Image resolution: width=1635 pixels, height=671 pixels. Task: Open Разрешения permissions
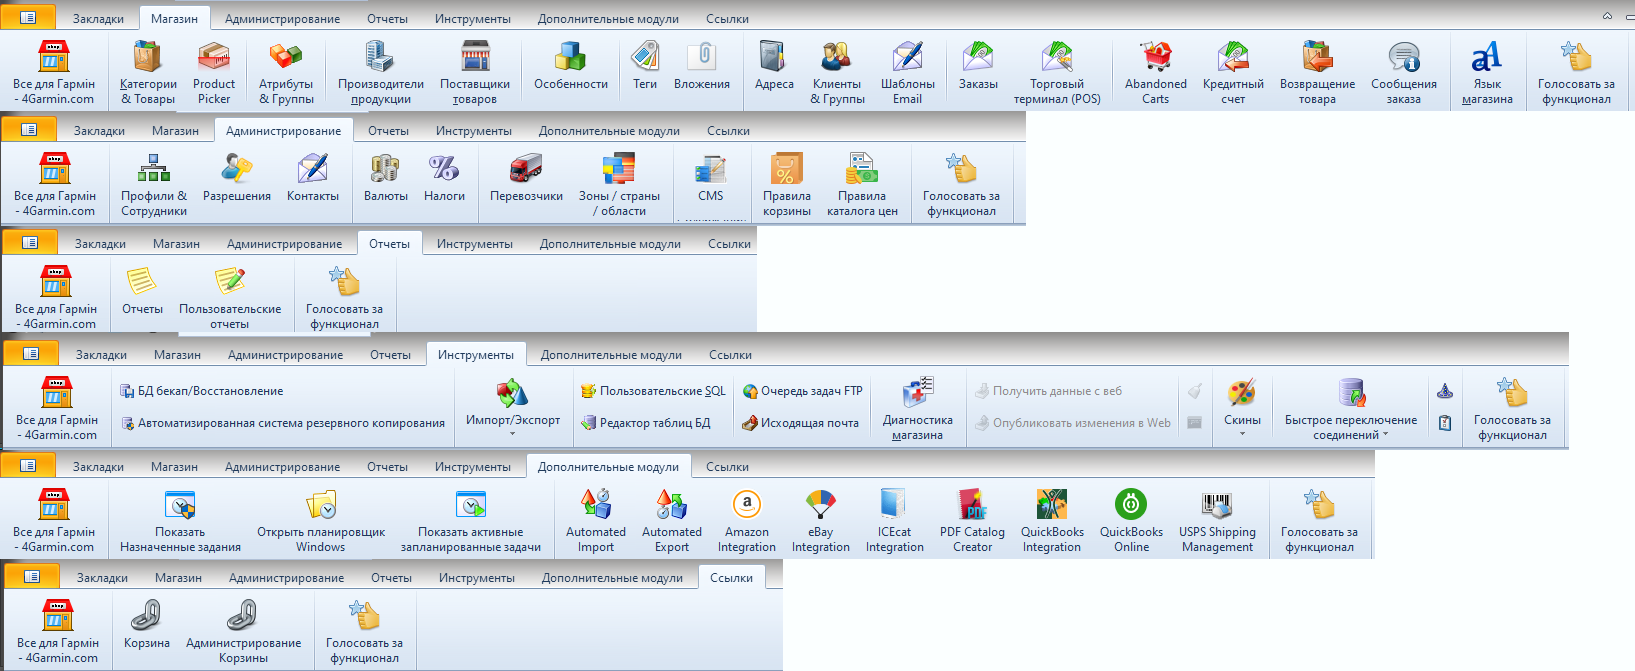(237, 178)
